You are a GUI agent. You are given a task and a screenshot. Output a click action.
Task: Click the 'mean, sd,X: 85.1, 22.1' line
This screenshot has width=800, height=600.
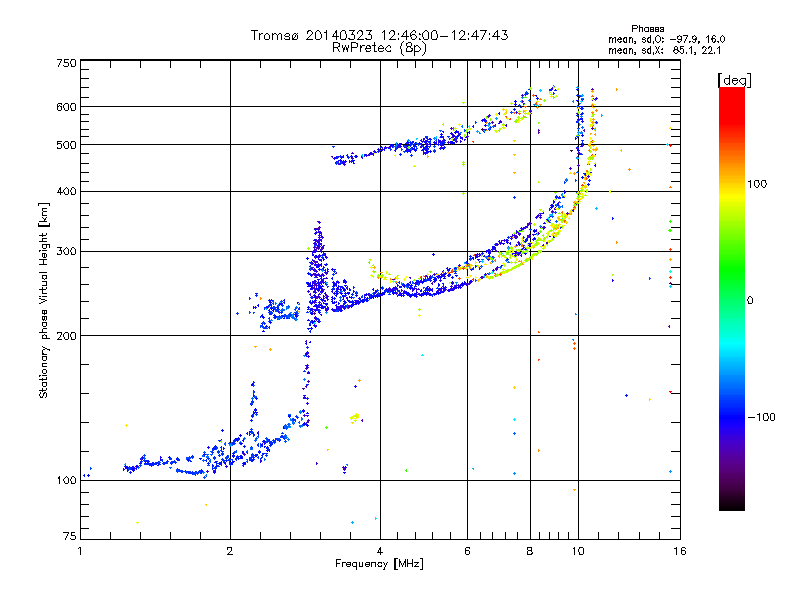pyautogui.click(x=664, y=50)
